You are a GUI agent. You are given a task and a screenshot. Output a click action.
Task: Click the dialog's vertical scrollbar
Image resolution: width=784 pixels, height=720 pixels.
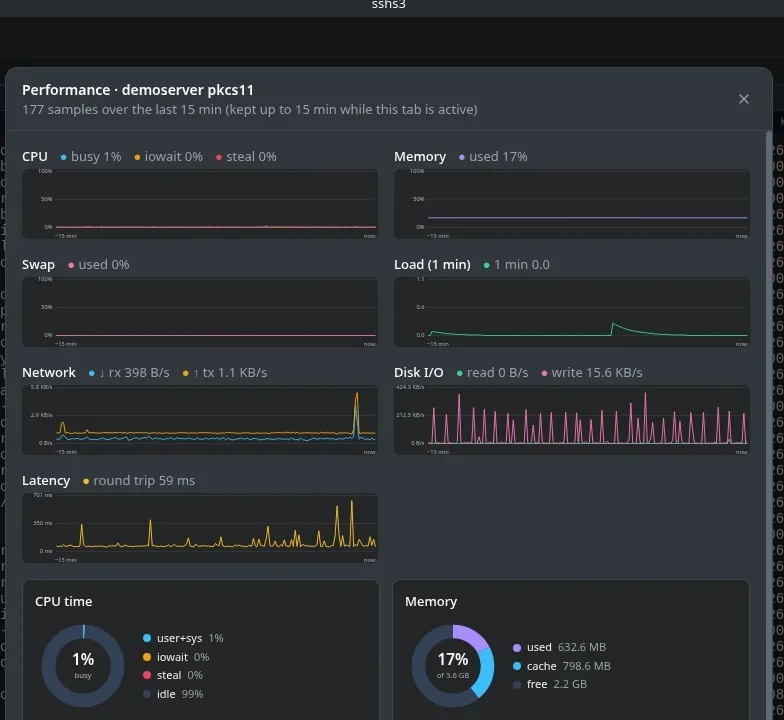(768, 425)
